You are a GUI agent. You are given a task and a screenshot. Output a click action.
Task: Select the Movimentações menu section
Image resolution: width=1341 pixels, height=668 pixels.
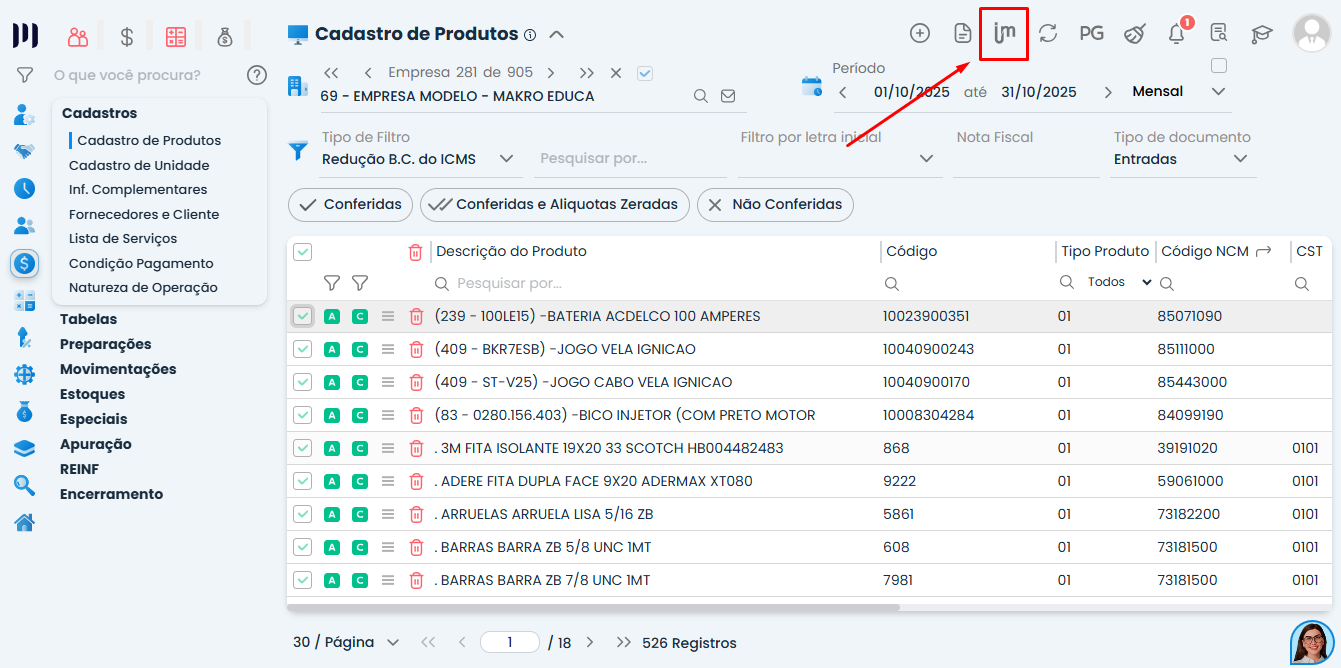118,369
